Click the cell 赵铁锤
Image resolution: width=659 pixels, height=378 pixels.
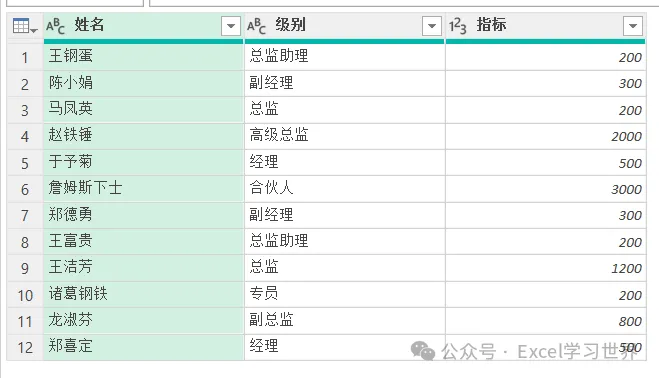[x=143, y=136]
